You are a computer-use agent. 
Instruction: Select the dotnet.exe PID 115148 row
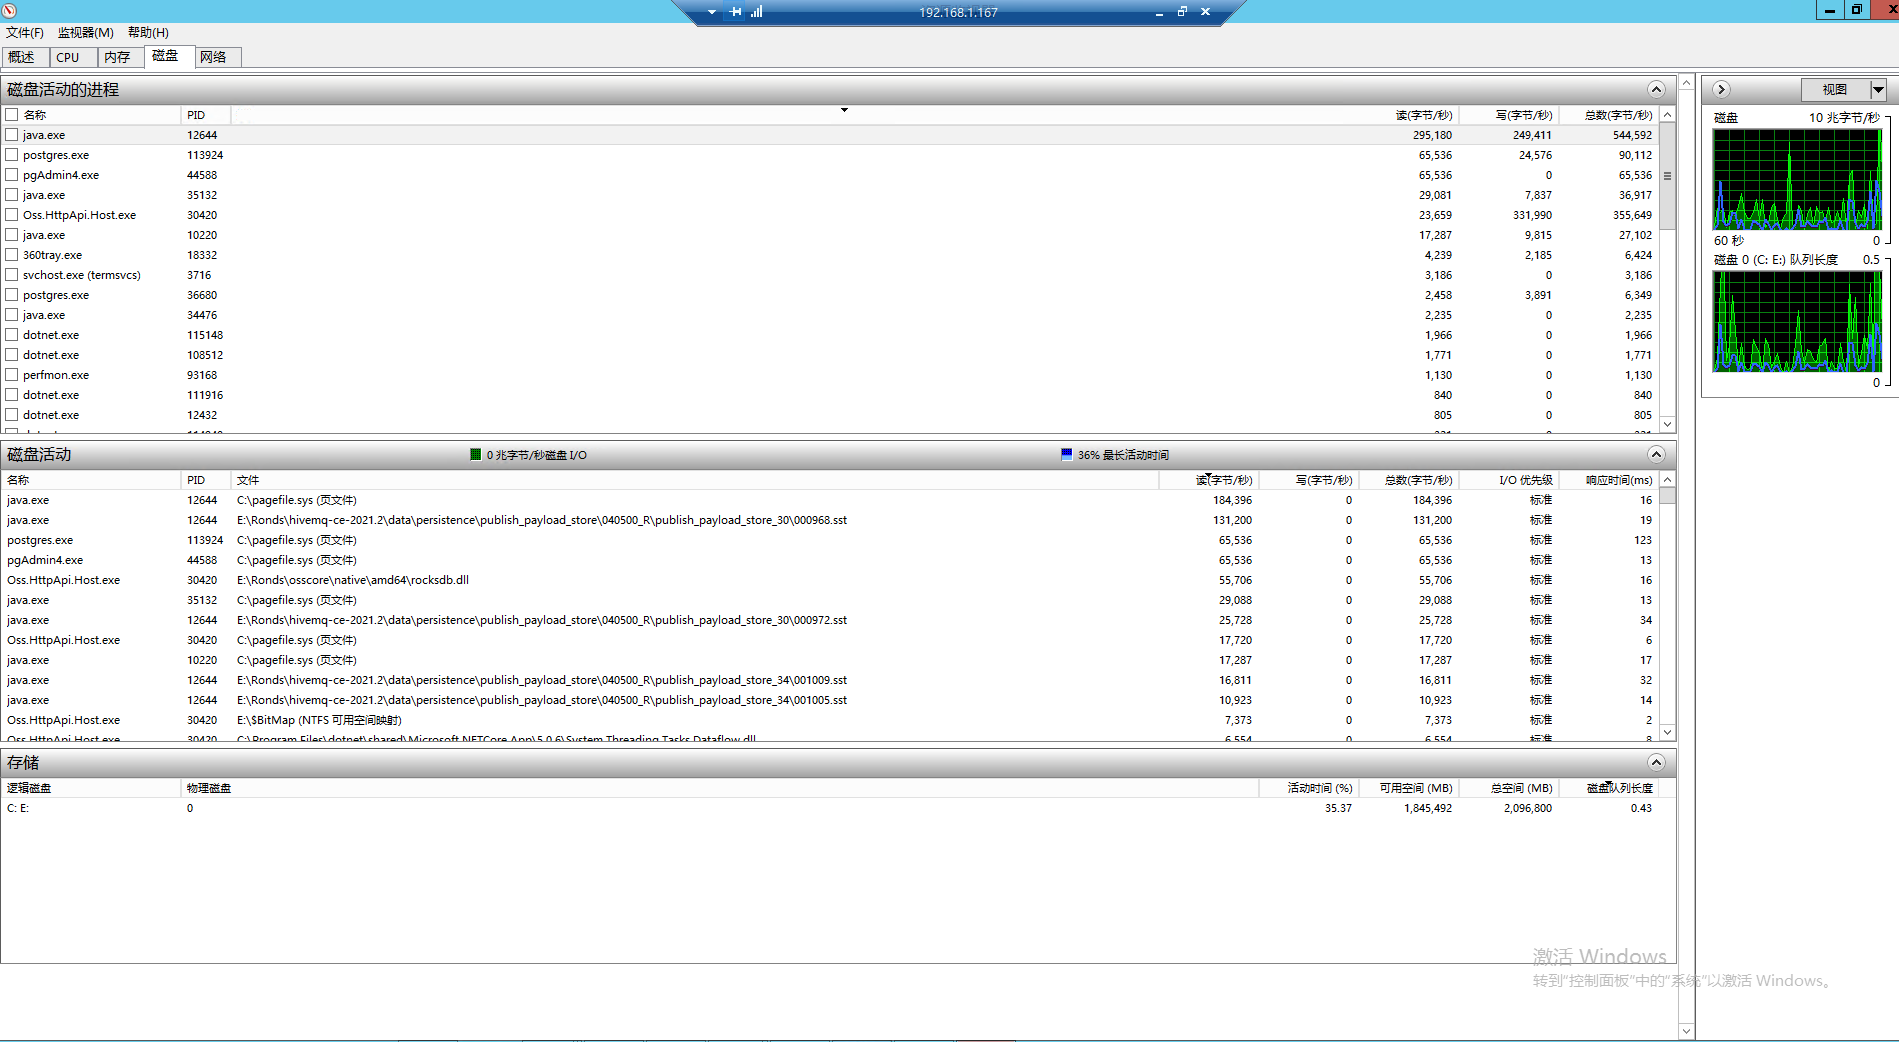830,335
